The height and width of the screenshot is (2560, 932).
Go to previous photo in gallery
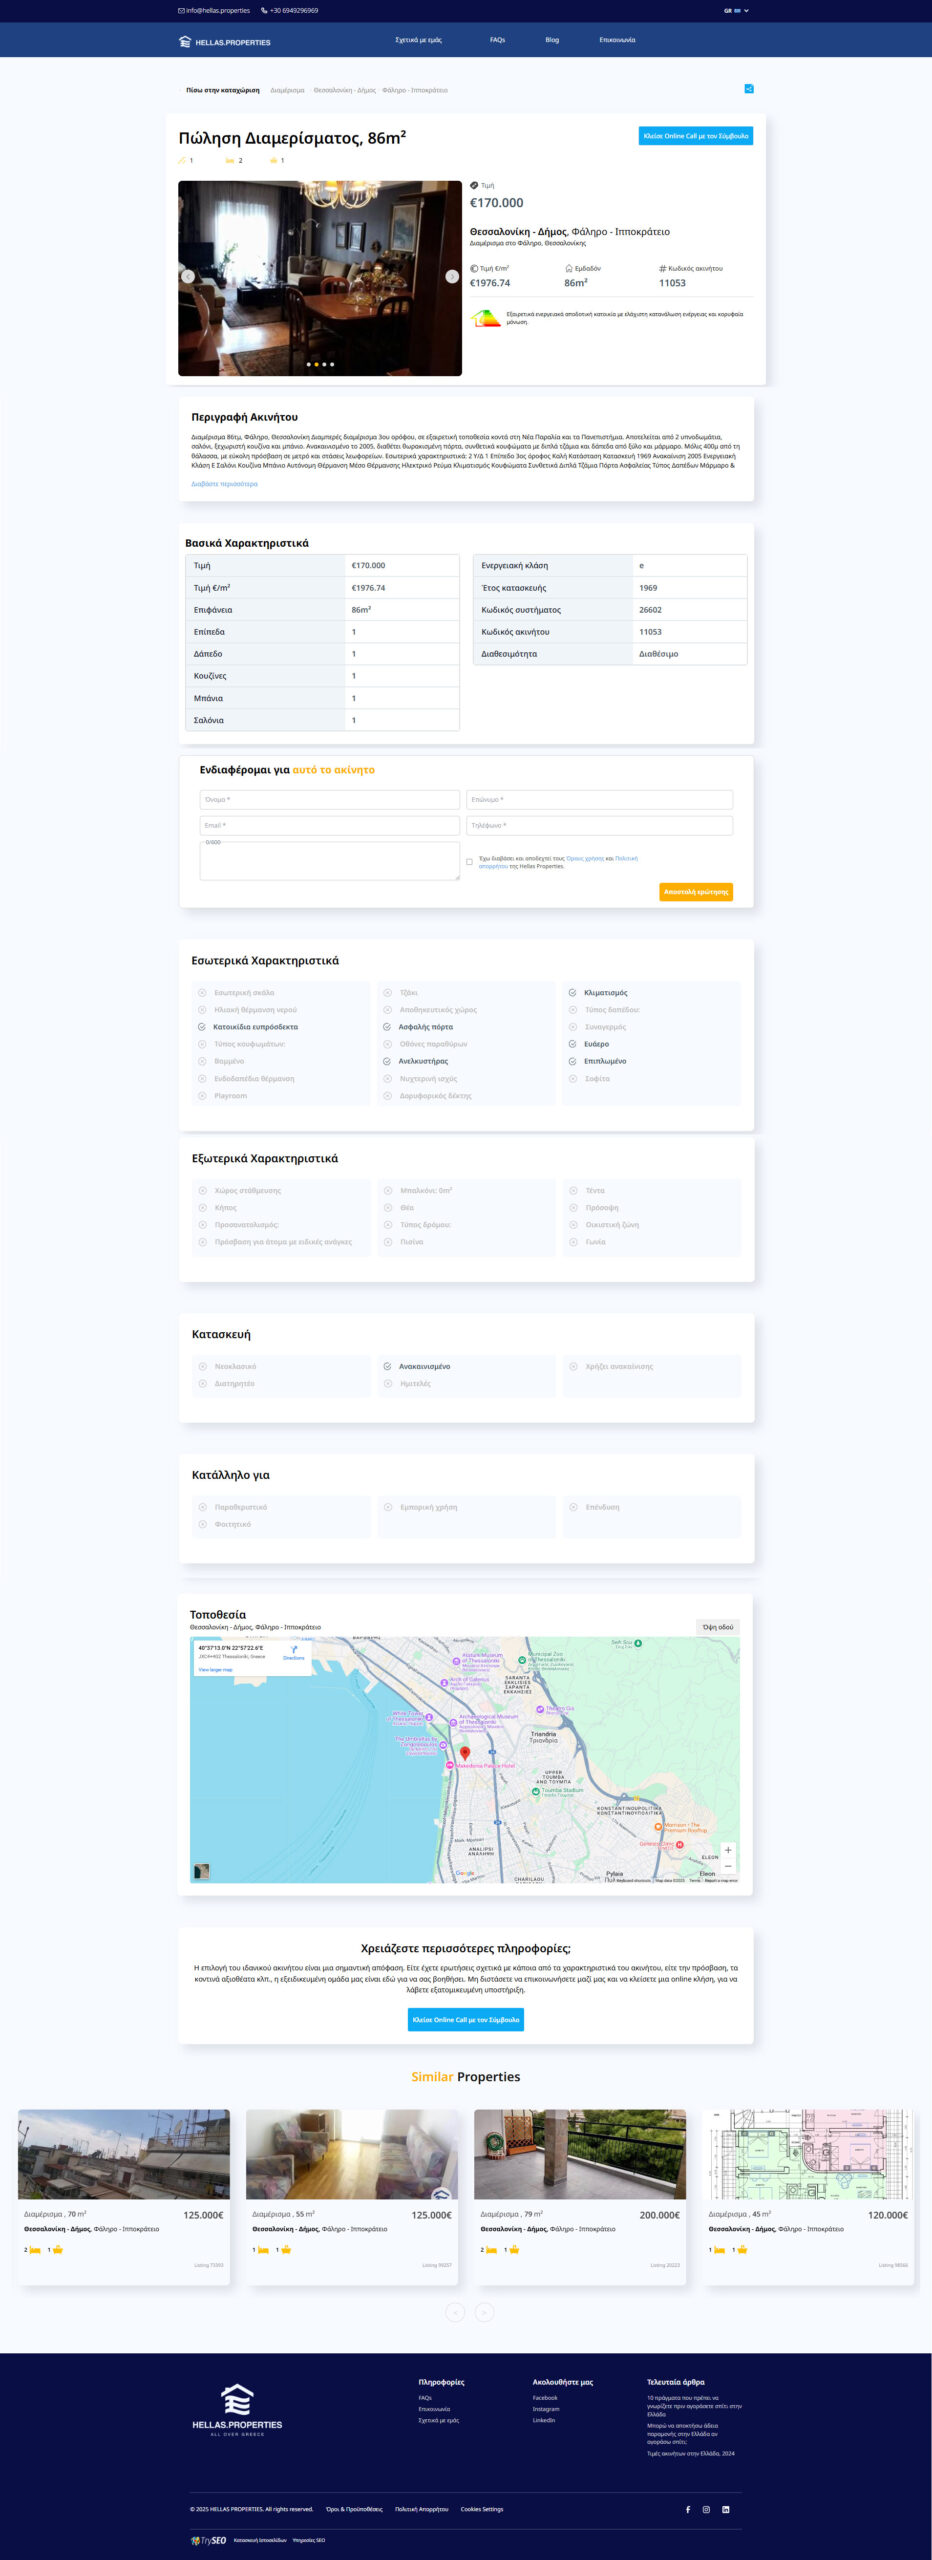click(x=187, y=277)
